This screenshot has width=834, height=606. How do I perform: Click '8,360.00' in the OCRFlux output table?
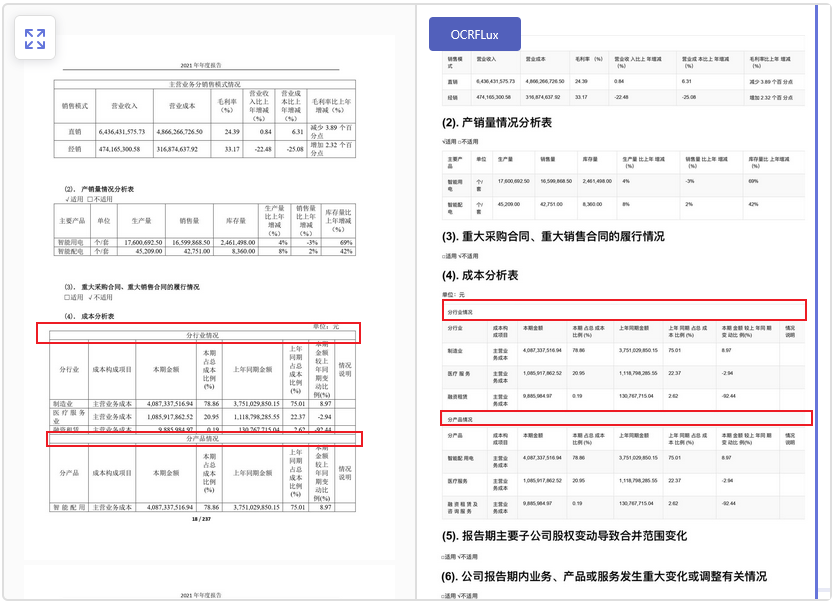(x=593, y=204)
